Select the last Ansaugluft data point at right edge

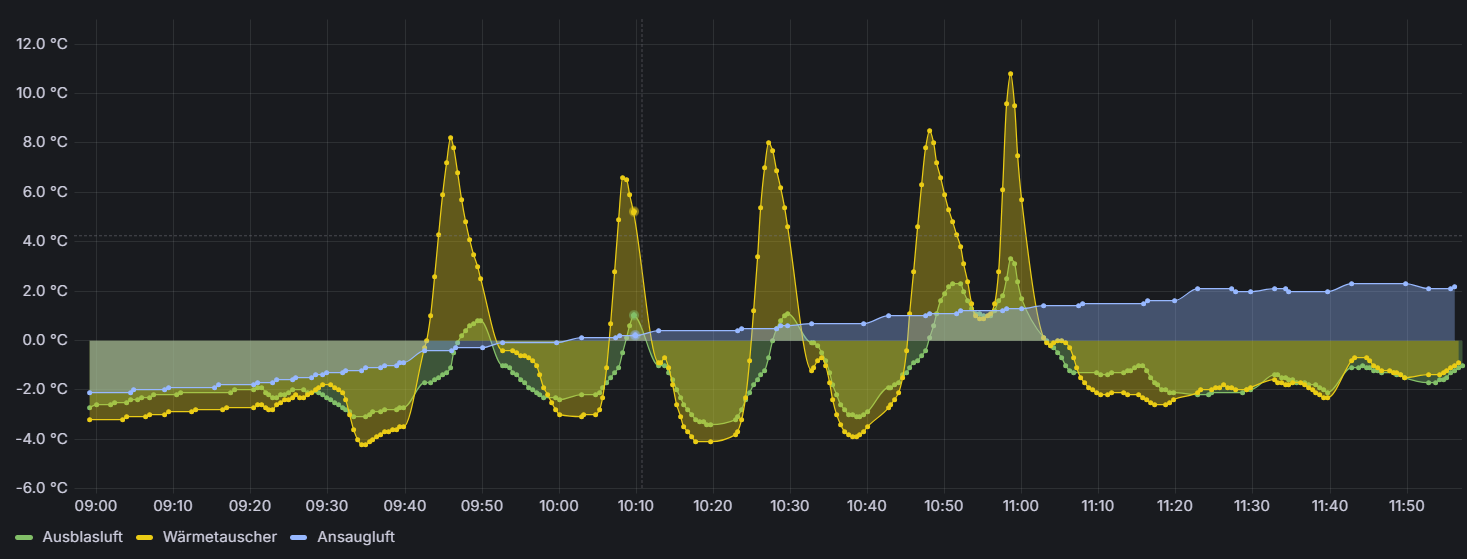pos(1454,287)
